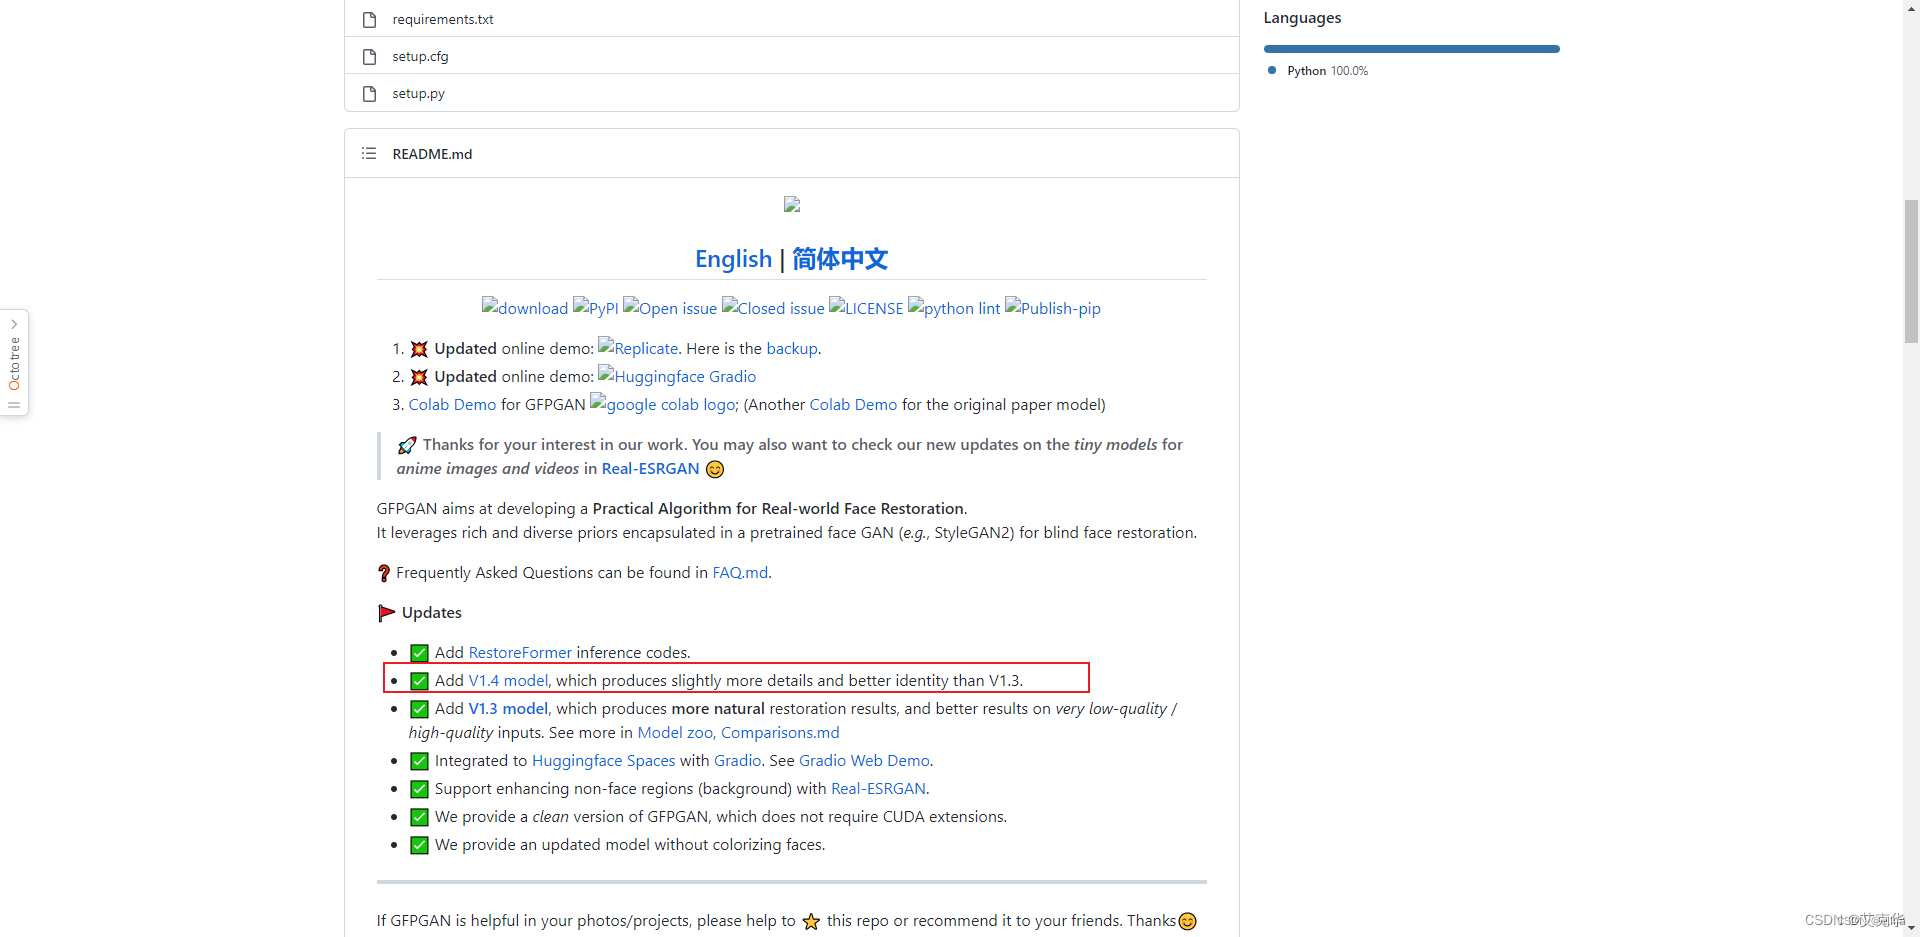Click the Octotree hamburger menu icon
This screenshot has height=937, width=1920.
coord(13,405)
